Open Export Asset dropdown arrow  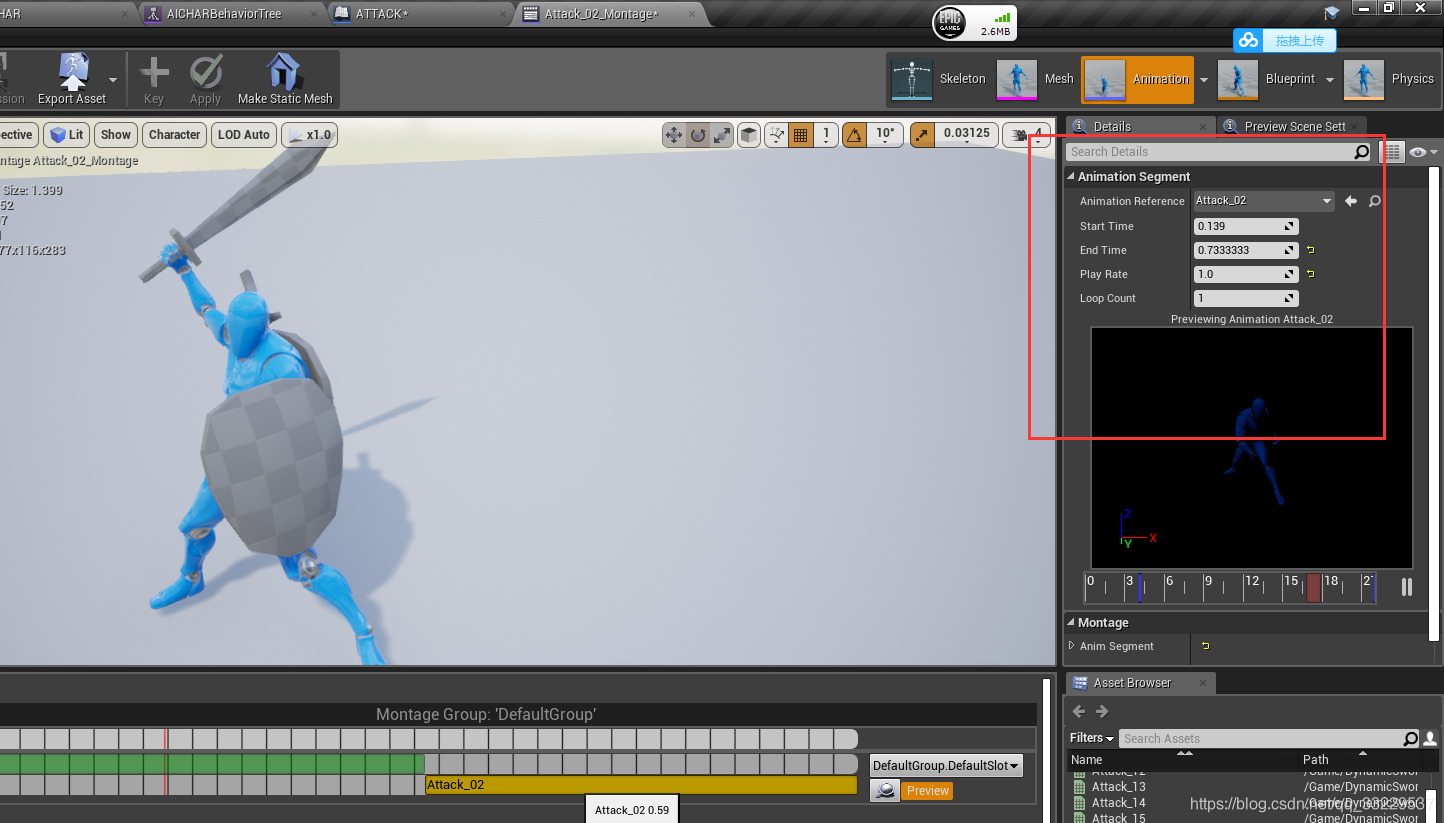pos(113,80)
